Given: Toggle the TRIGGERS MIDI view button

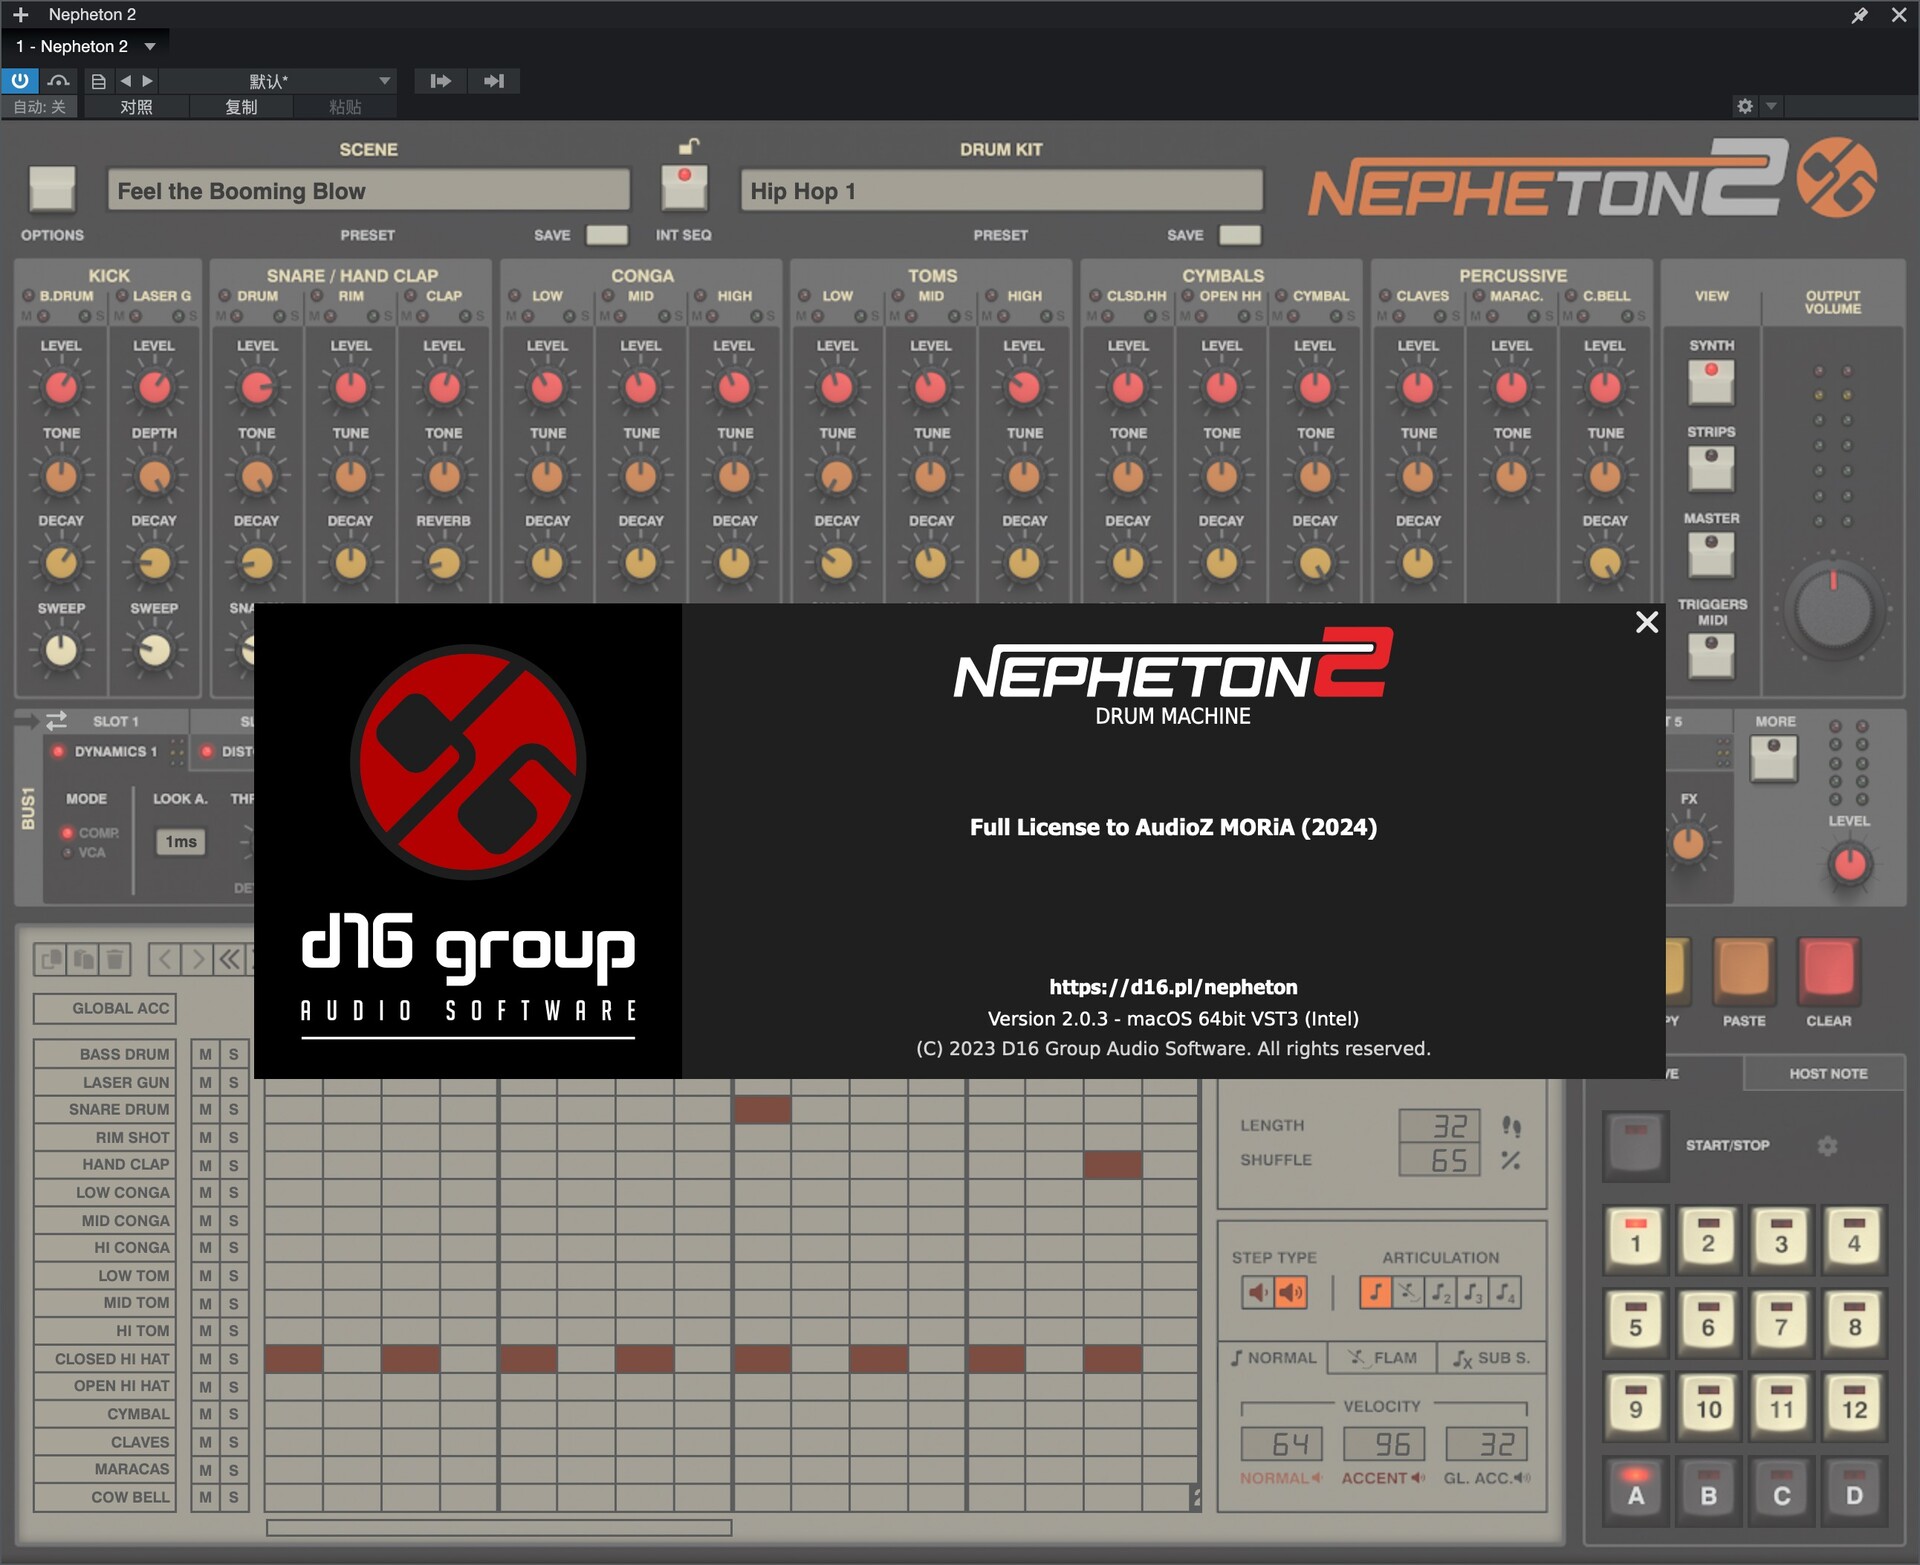Looking at the screenshot, I should pyautogui.click(x=1711, y=656).
